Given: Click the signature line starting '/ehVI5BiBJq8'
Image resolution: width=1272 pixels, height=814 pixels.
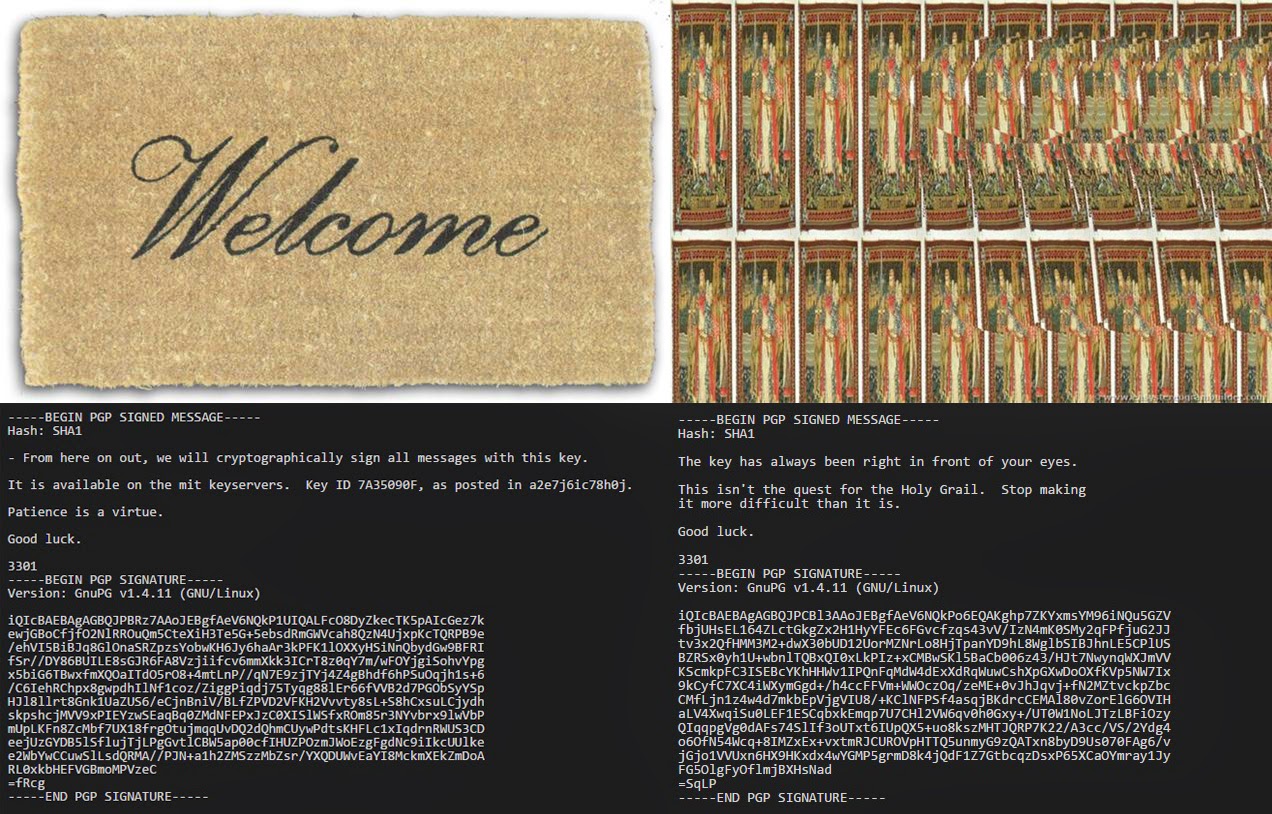Looking at the screenshot, I should pyautogui.click(x=245, y=647).
